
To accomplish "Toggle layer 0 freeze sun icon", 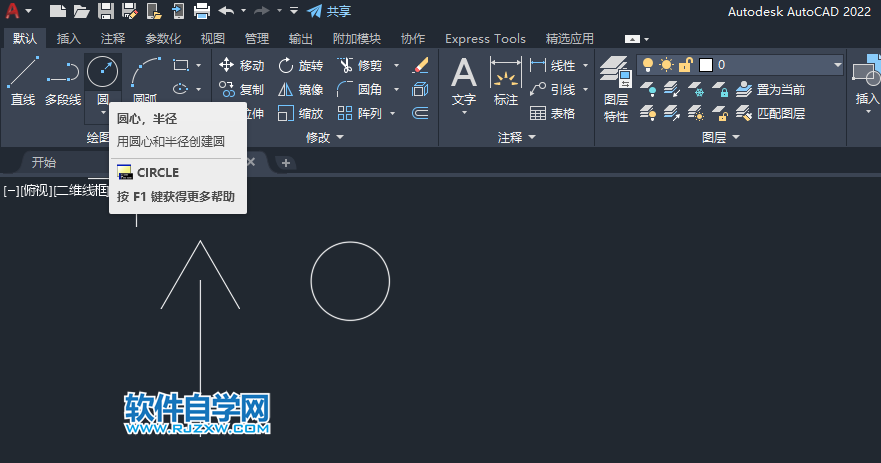I will pyautogui.click(x=666, y=65).
